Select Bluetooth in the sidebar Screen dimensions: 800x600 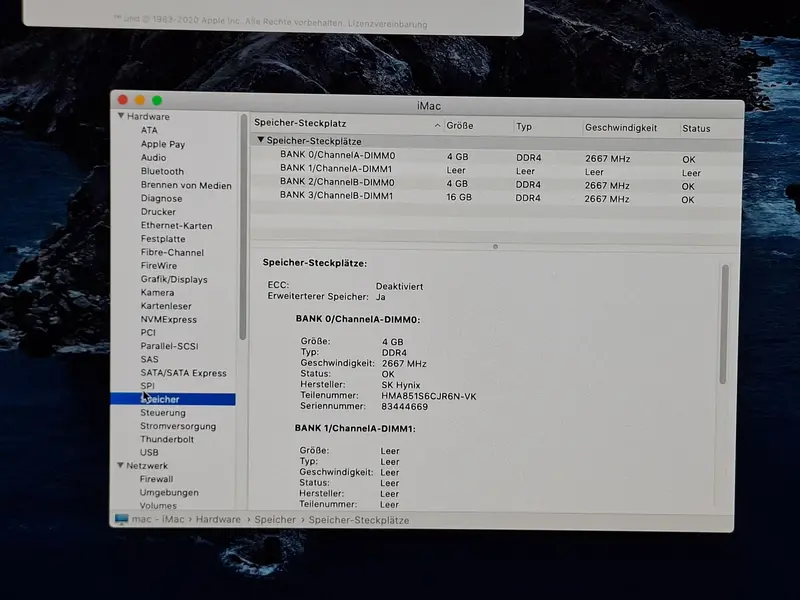click(x=162, y=171)
